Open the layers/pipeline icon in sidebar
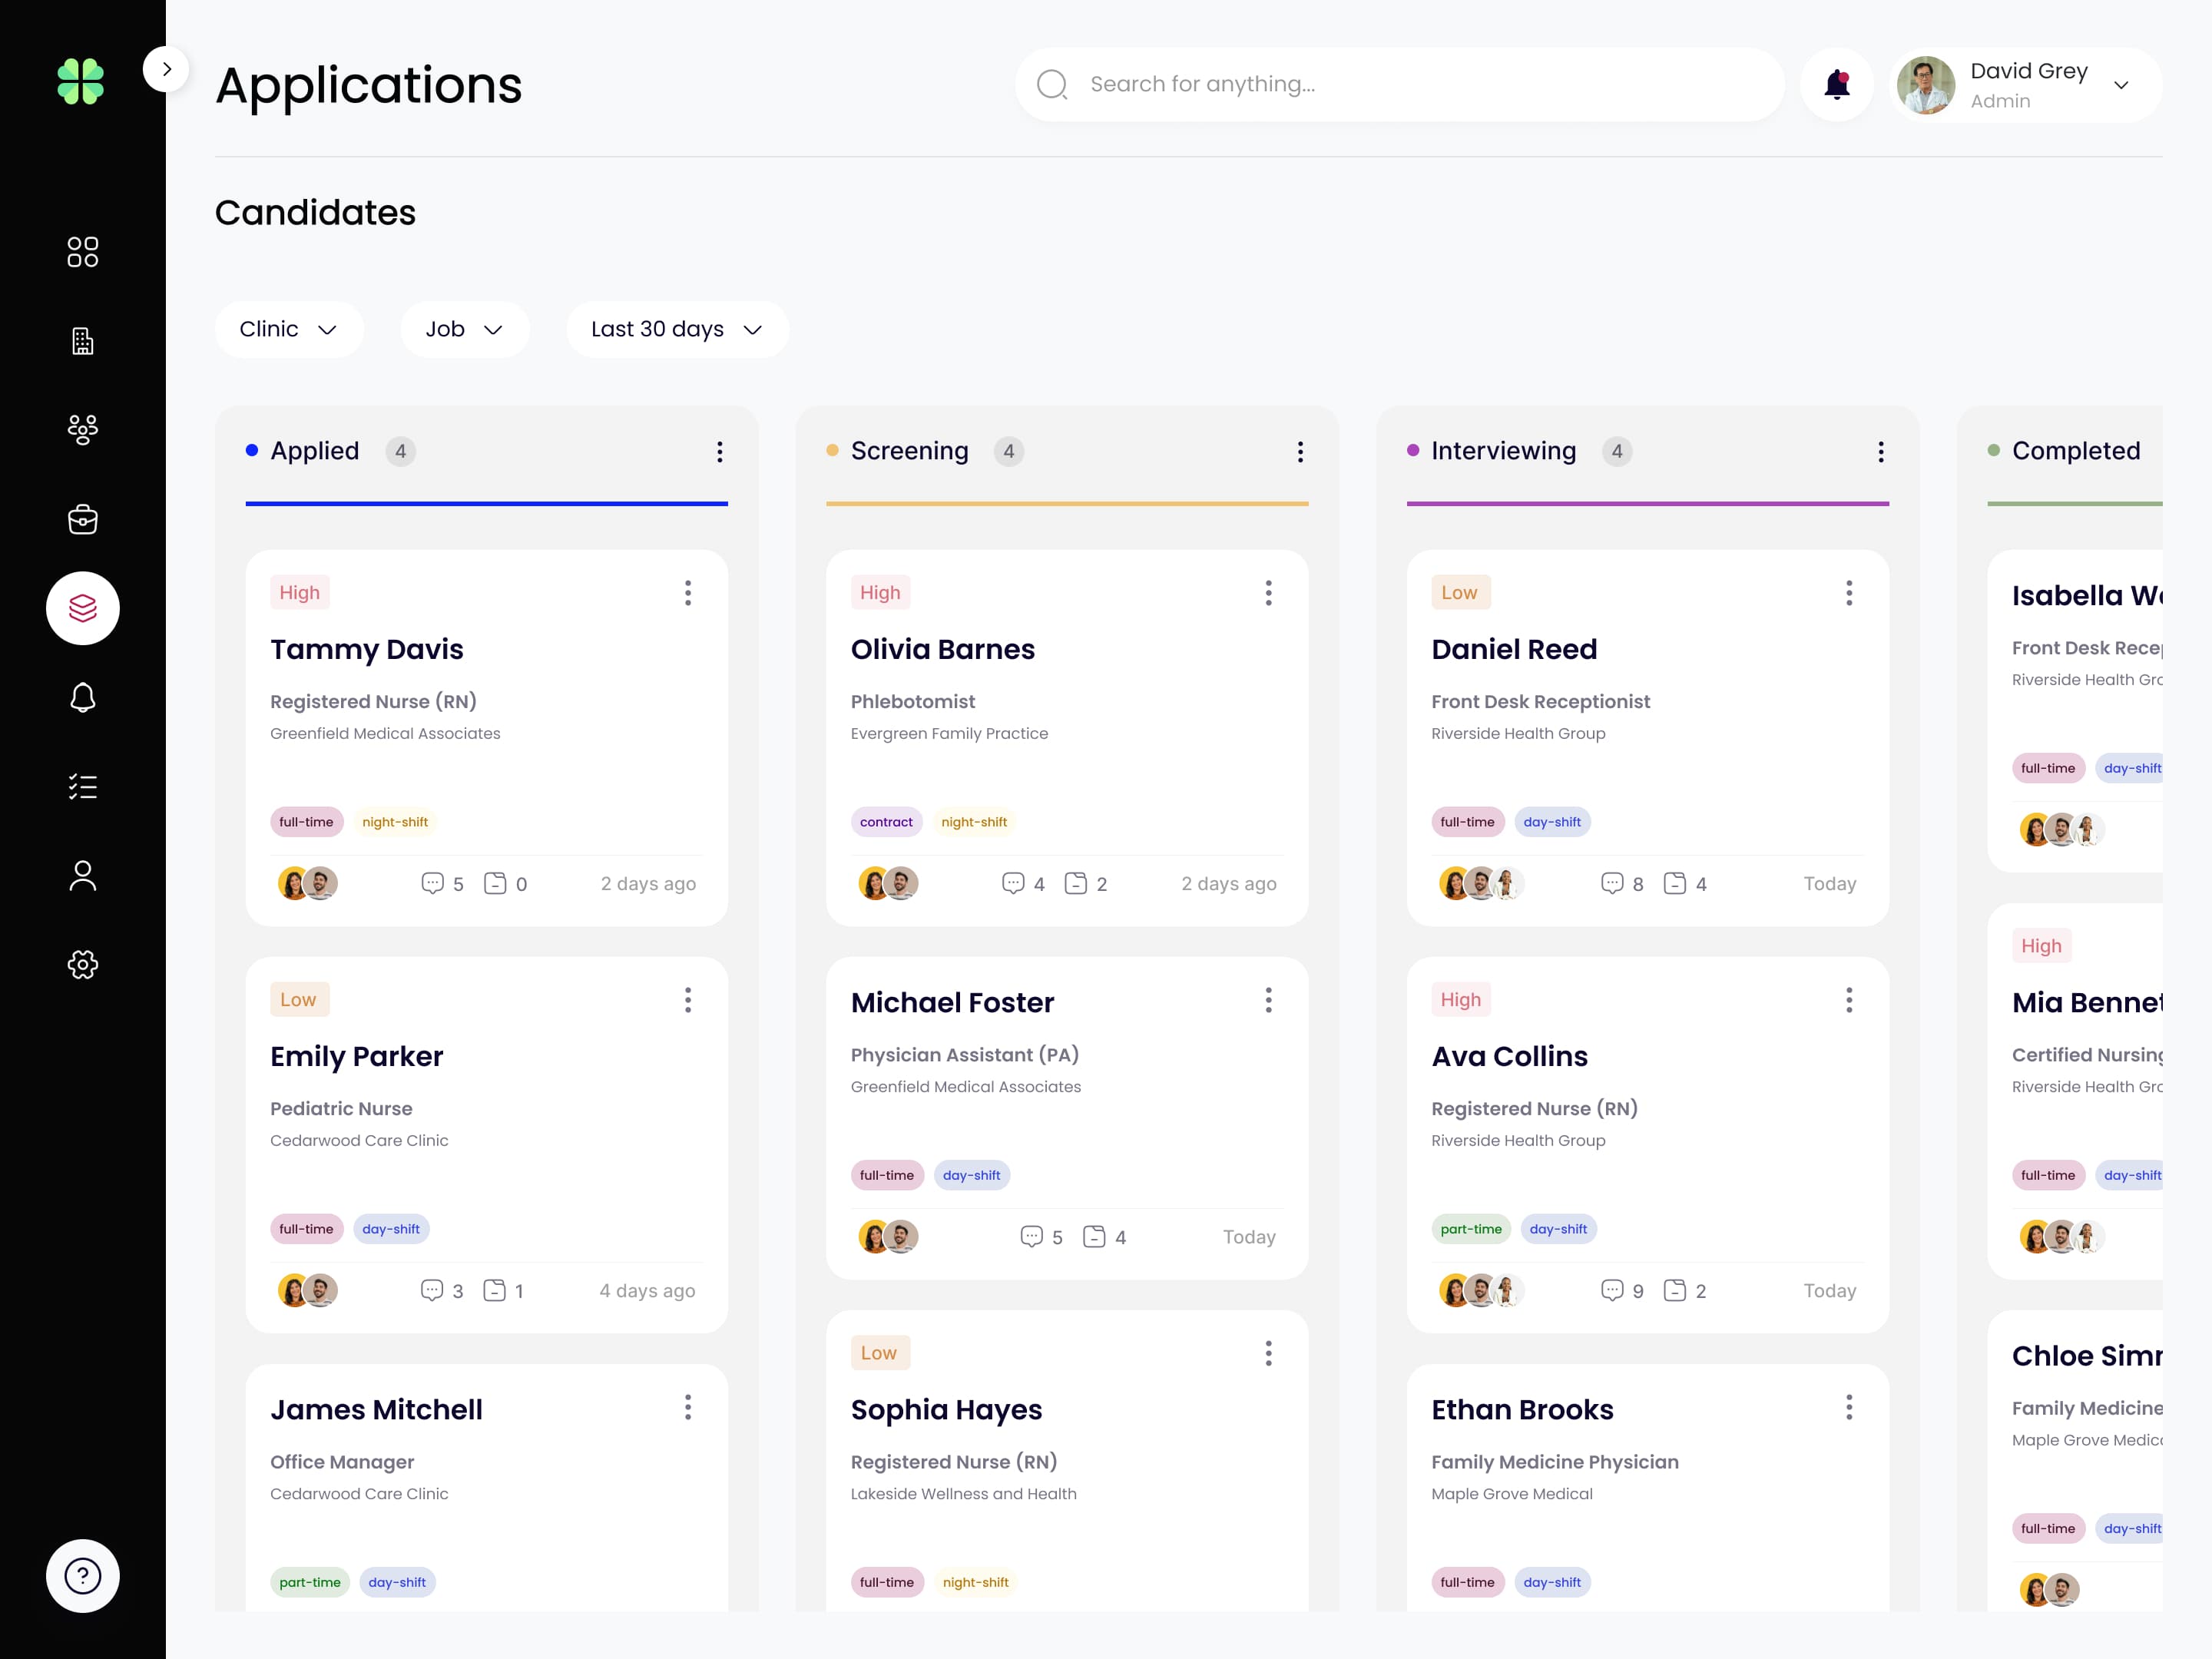The image size is (2212, 1659). coord(82,607)
